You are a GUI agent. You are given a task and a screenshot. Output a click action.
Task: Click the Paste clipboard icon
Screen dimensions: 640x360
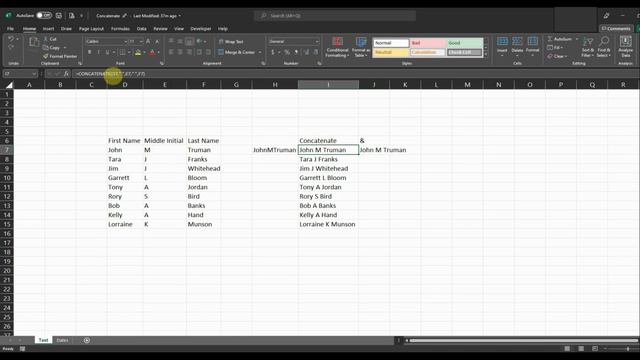coord(34,42)
